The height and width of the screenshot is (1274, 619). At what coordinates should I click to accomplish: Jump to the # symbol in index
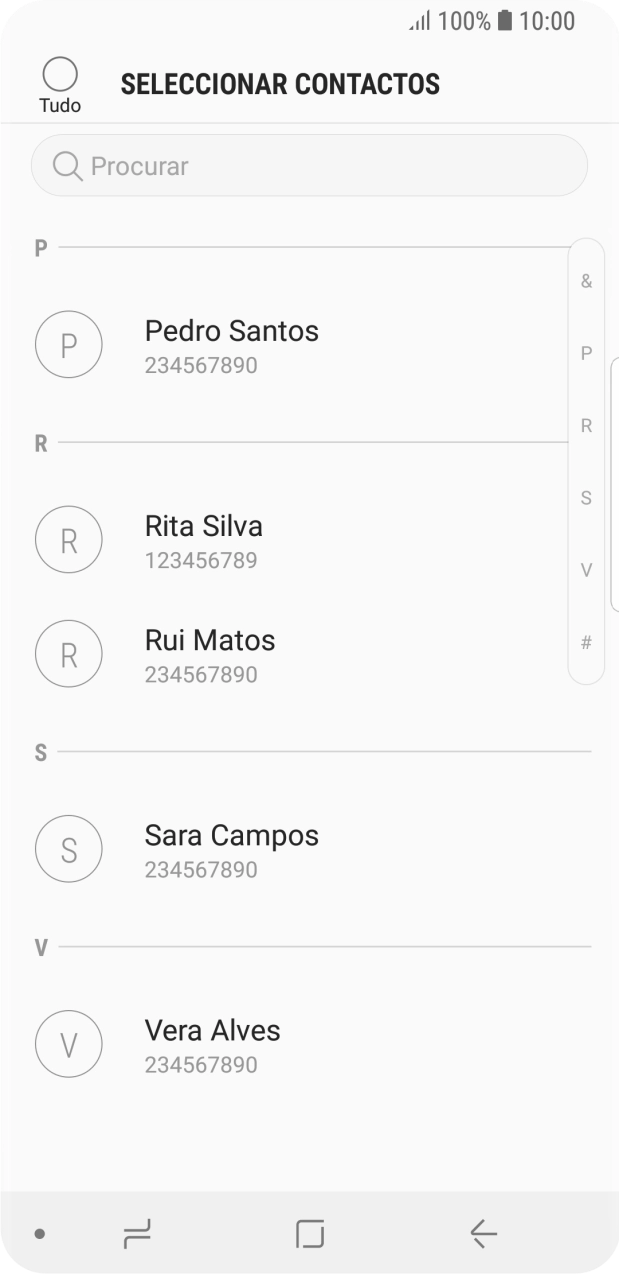pyautogui.click(x=585, y=643)
